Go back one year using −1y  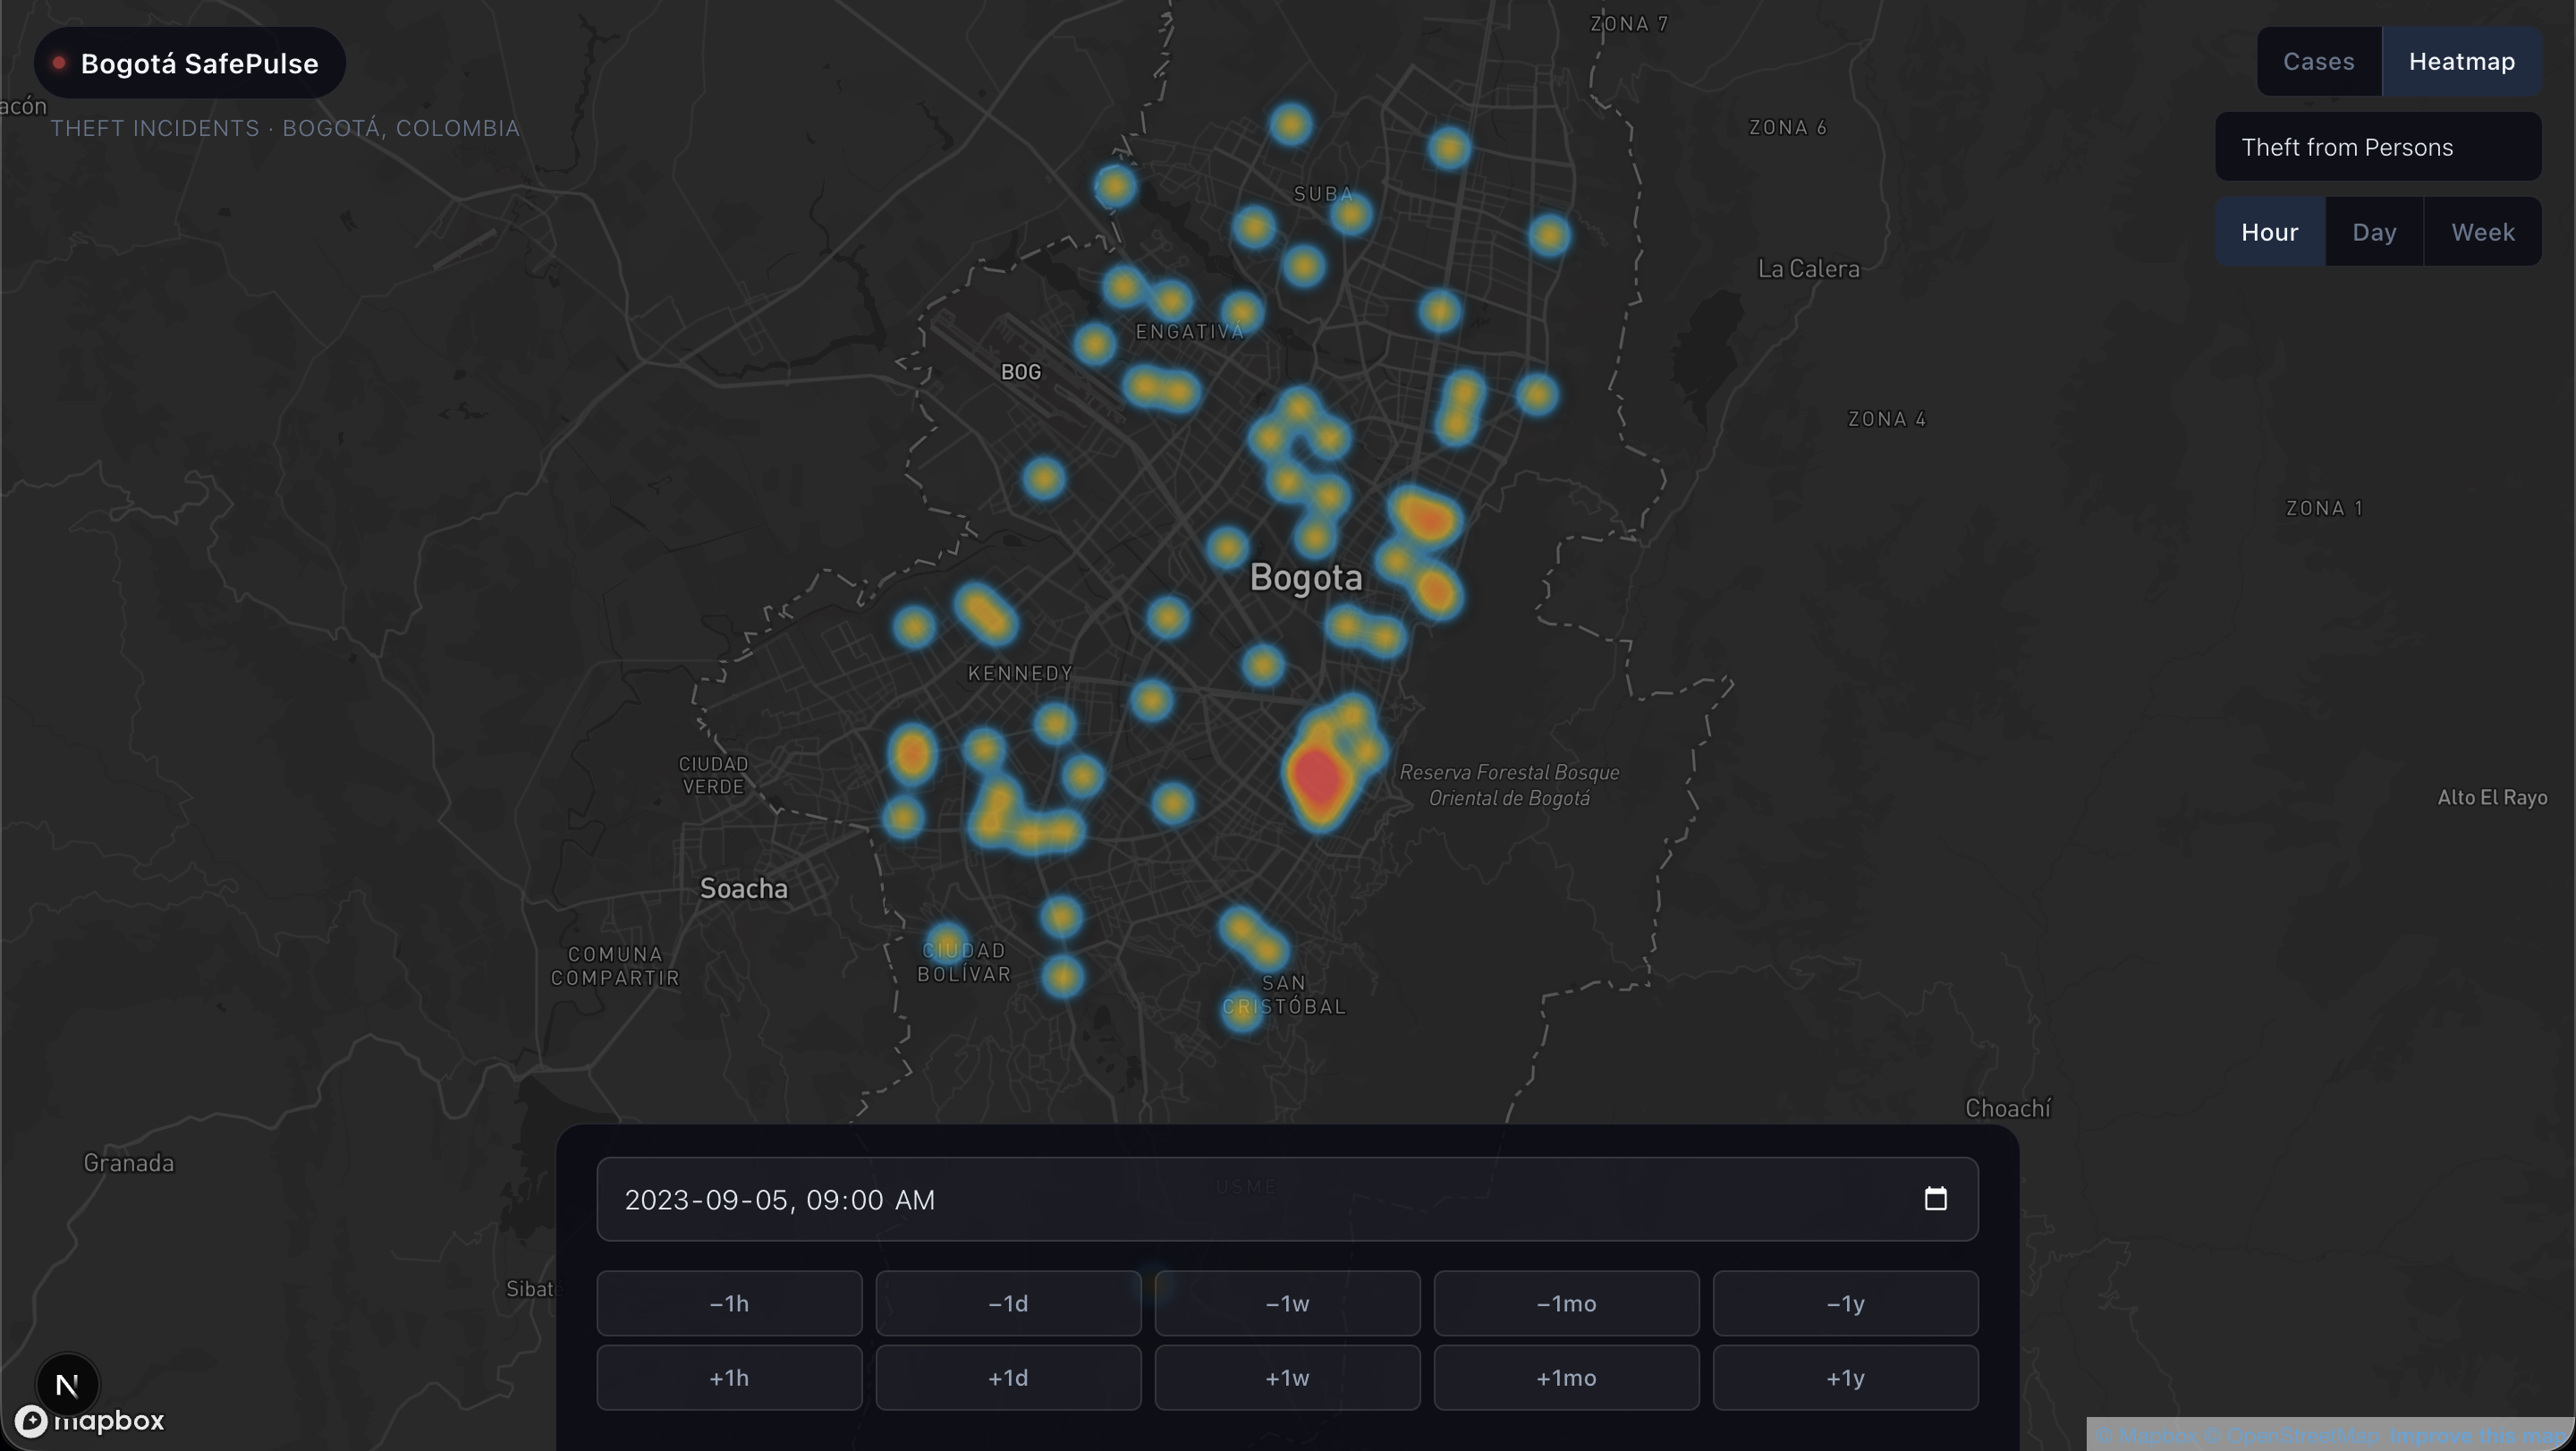point(1844,1304)
